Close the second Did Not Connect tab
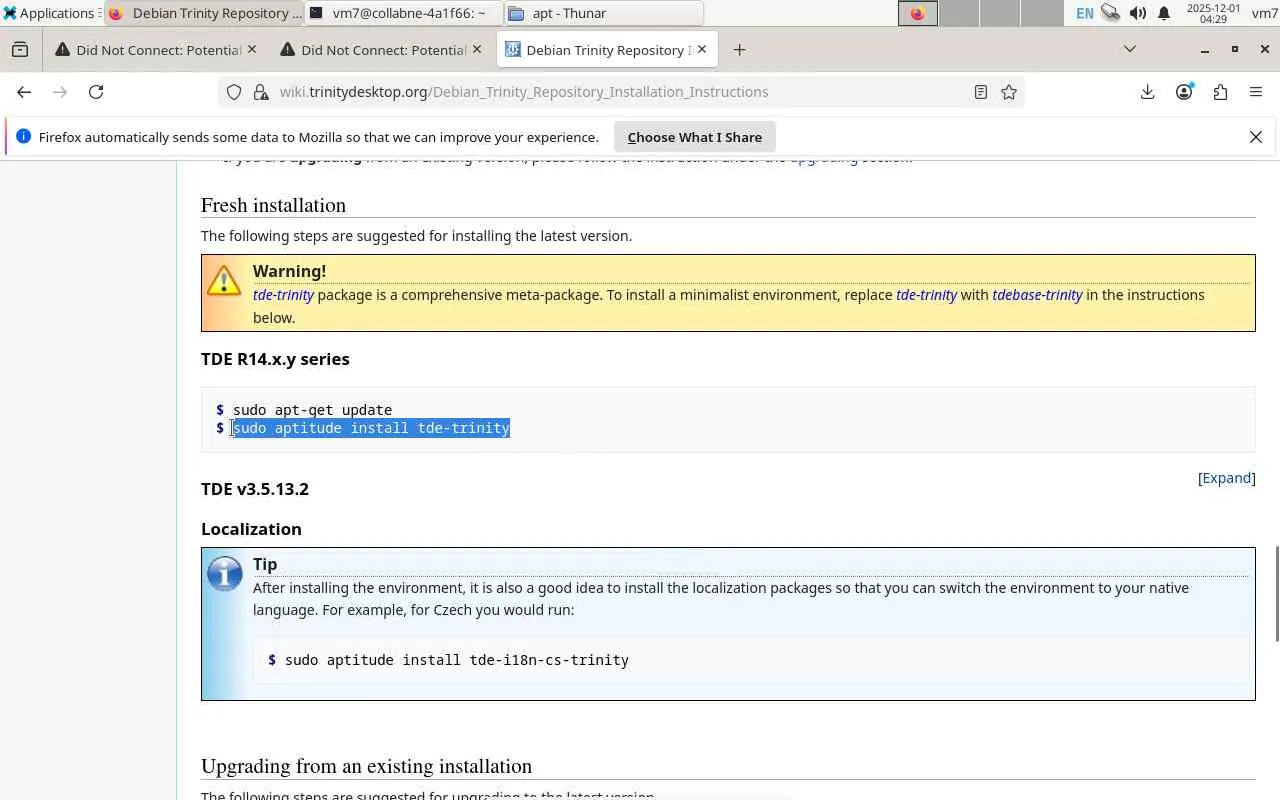Image resolution: width=1280 pixels, height=800 pixels. [477, 49]
